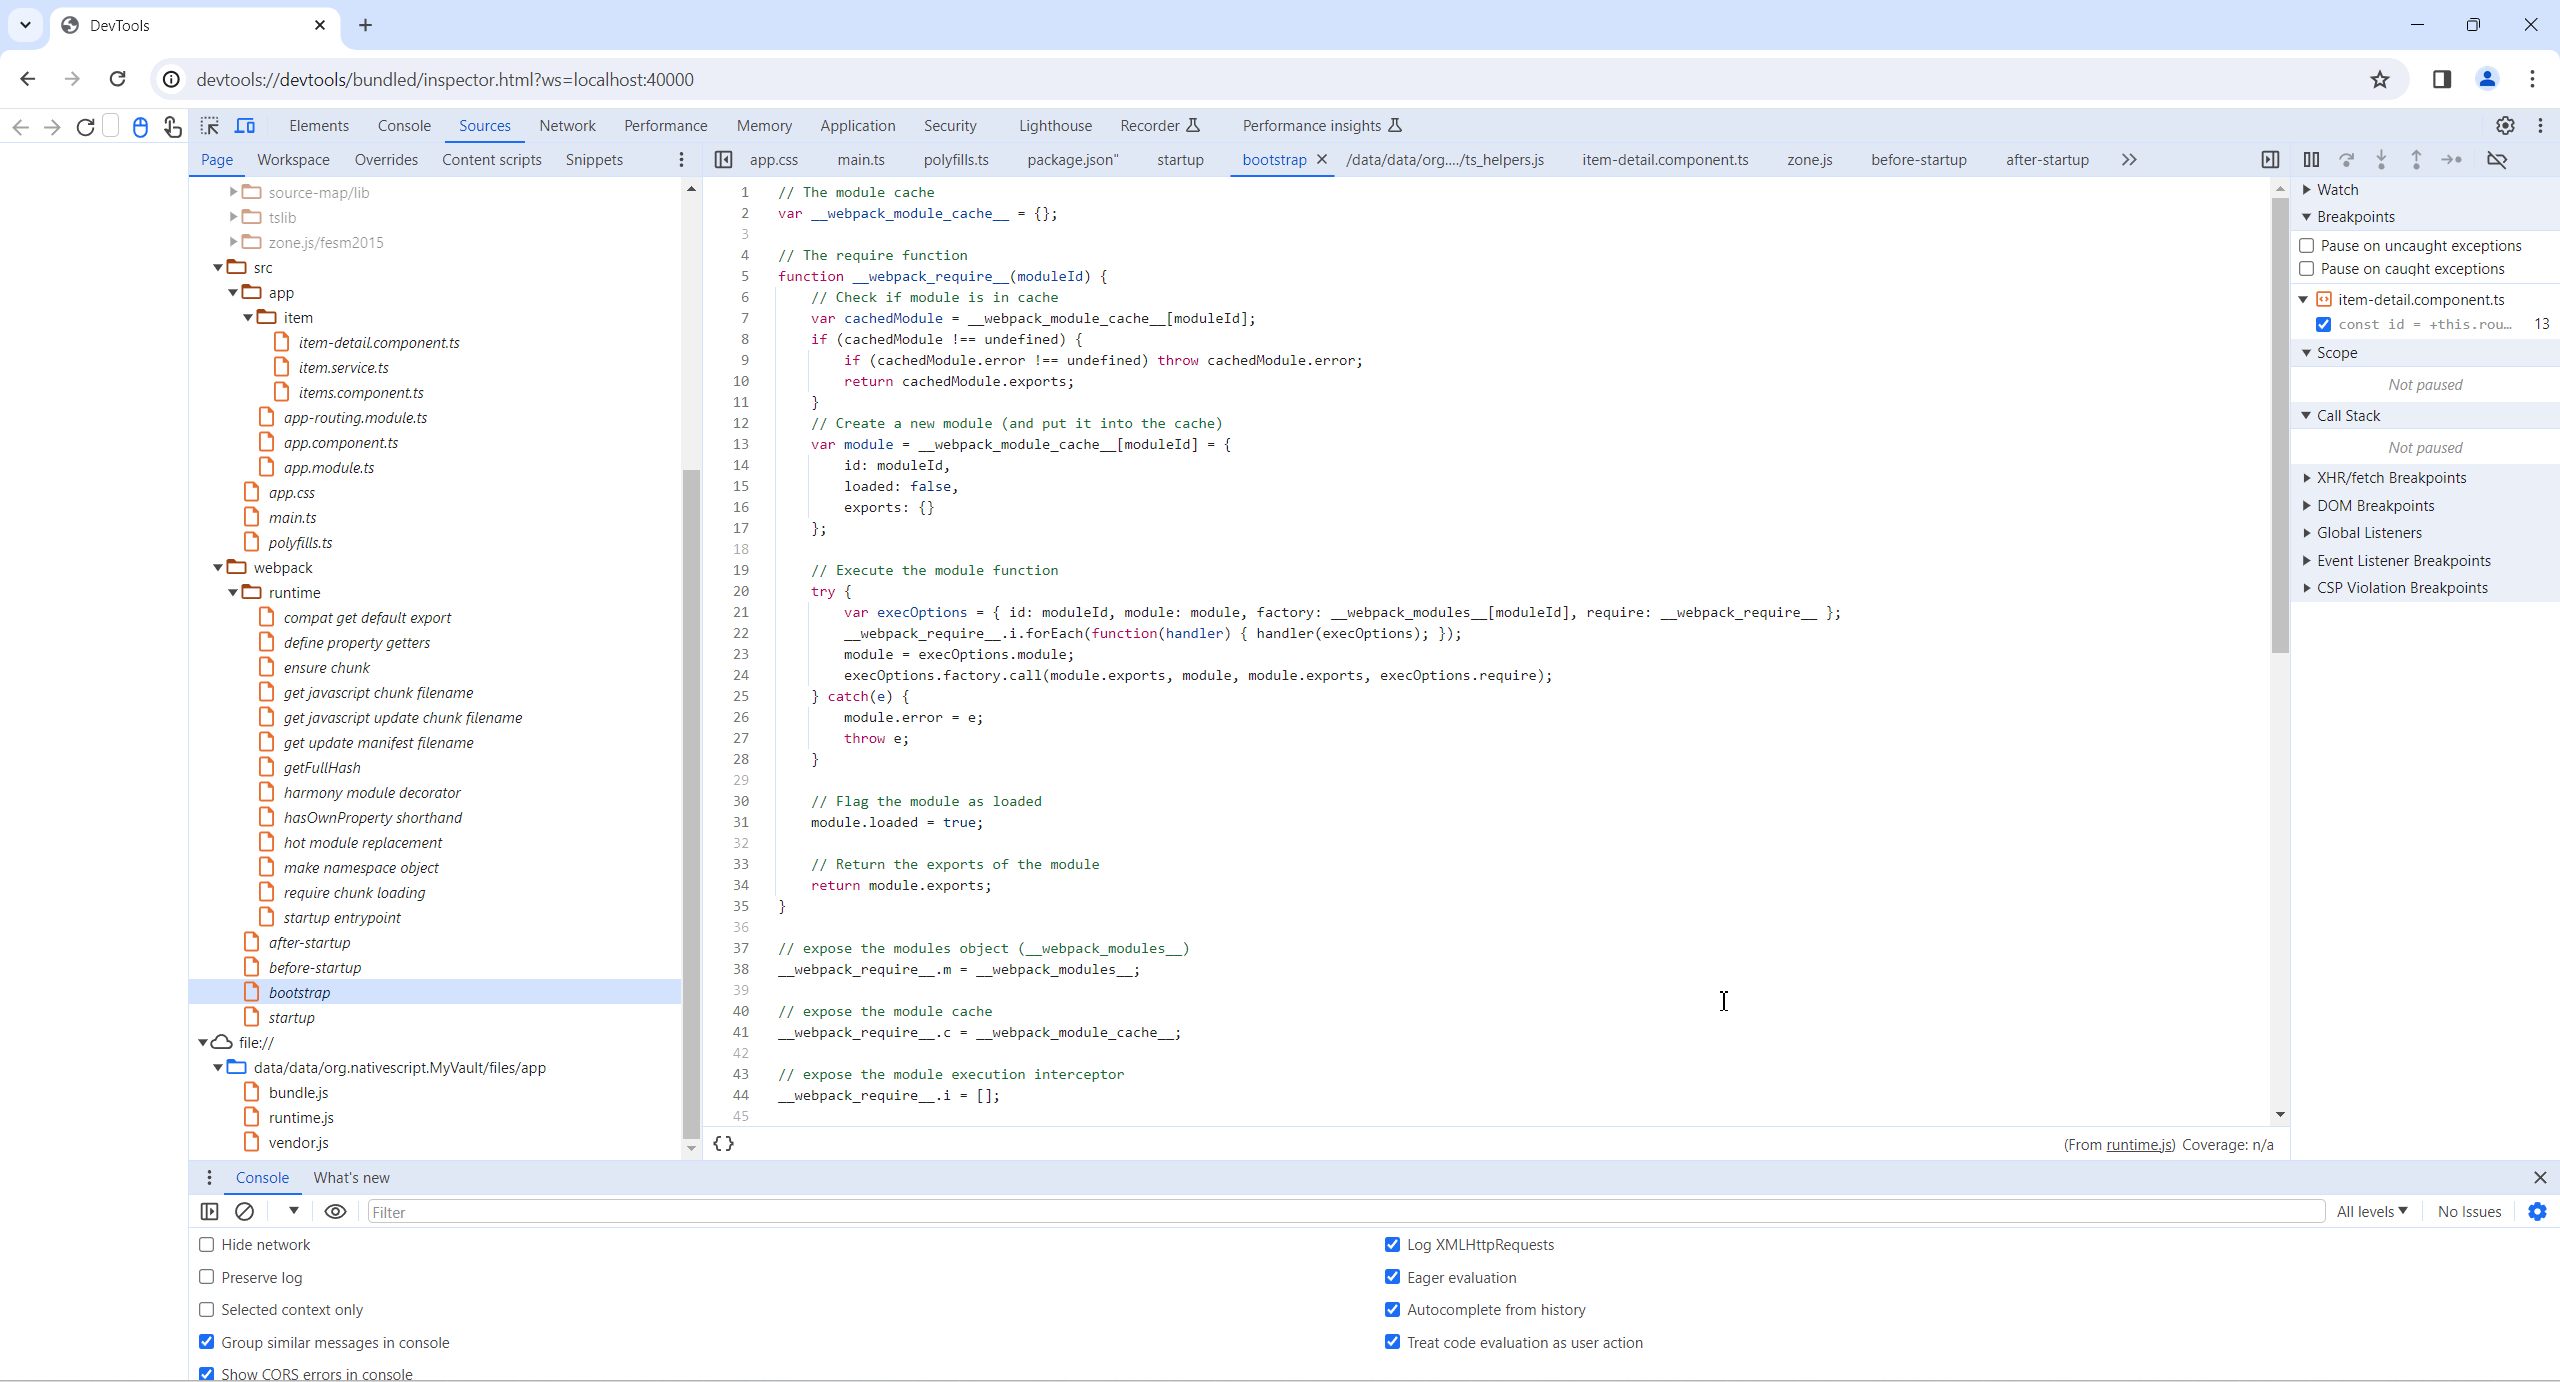
Task: Collapse the webpack runtime folder
Action: pyautogui.click(x=233, y=593)
